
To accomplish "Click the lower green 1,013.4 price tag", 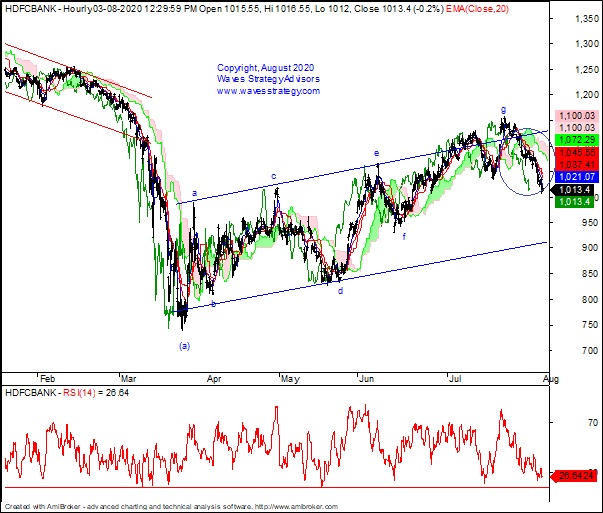I will pos(575,202).
